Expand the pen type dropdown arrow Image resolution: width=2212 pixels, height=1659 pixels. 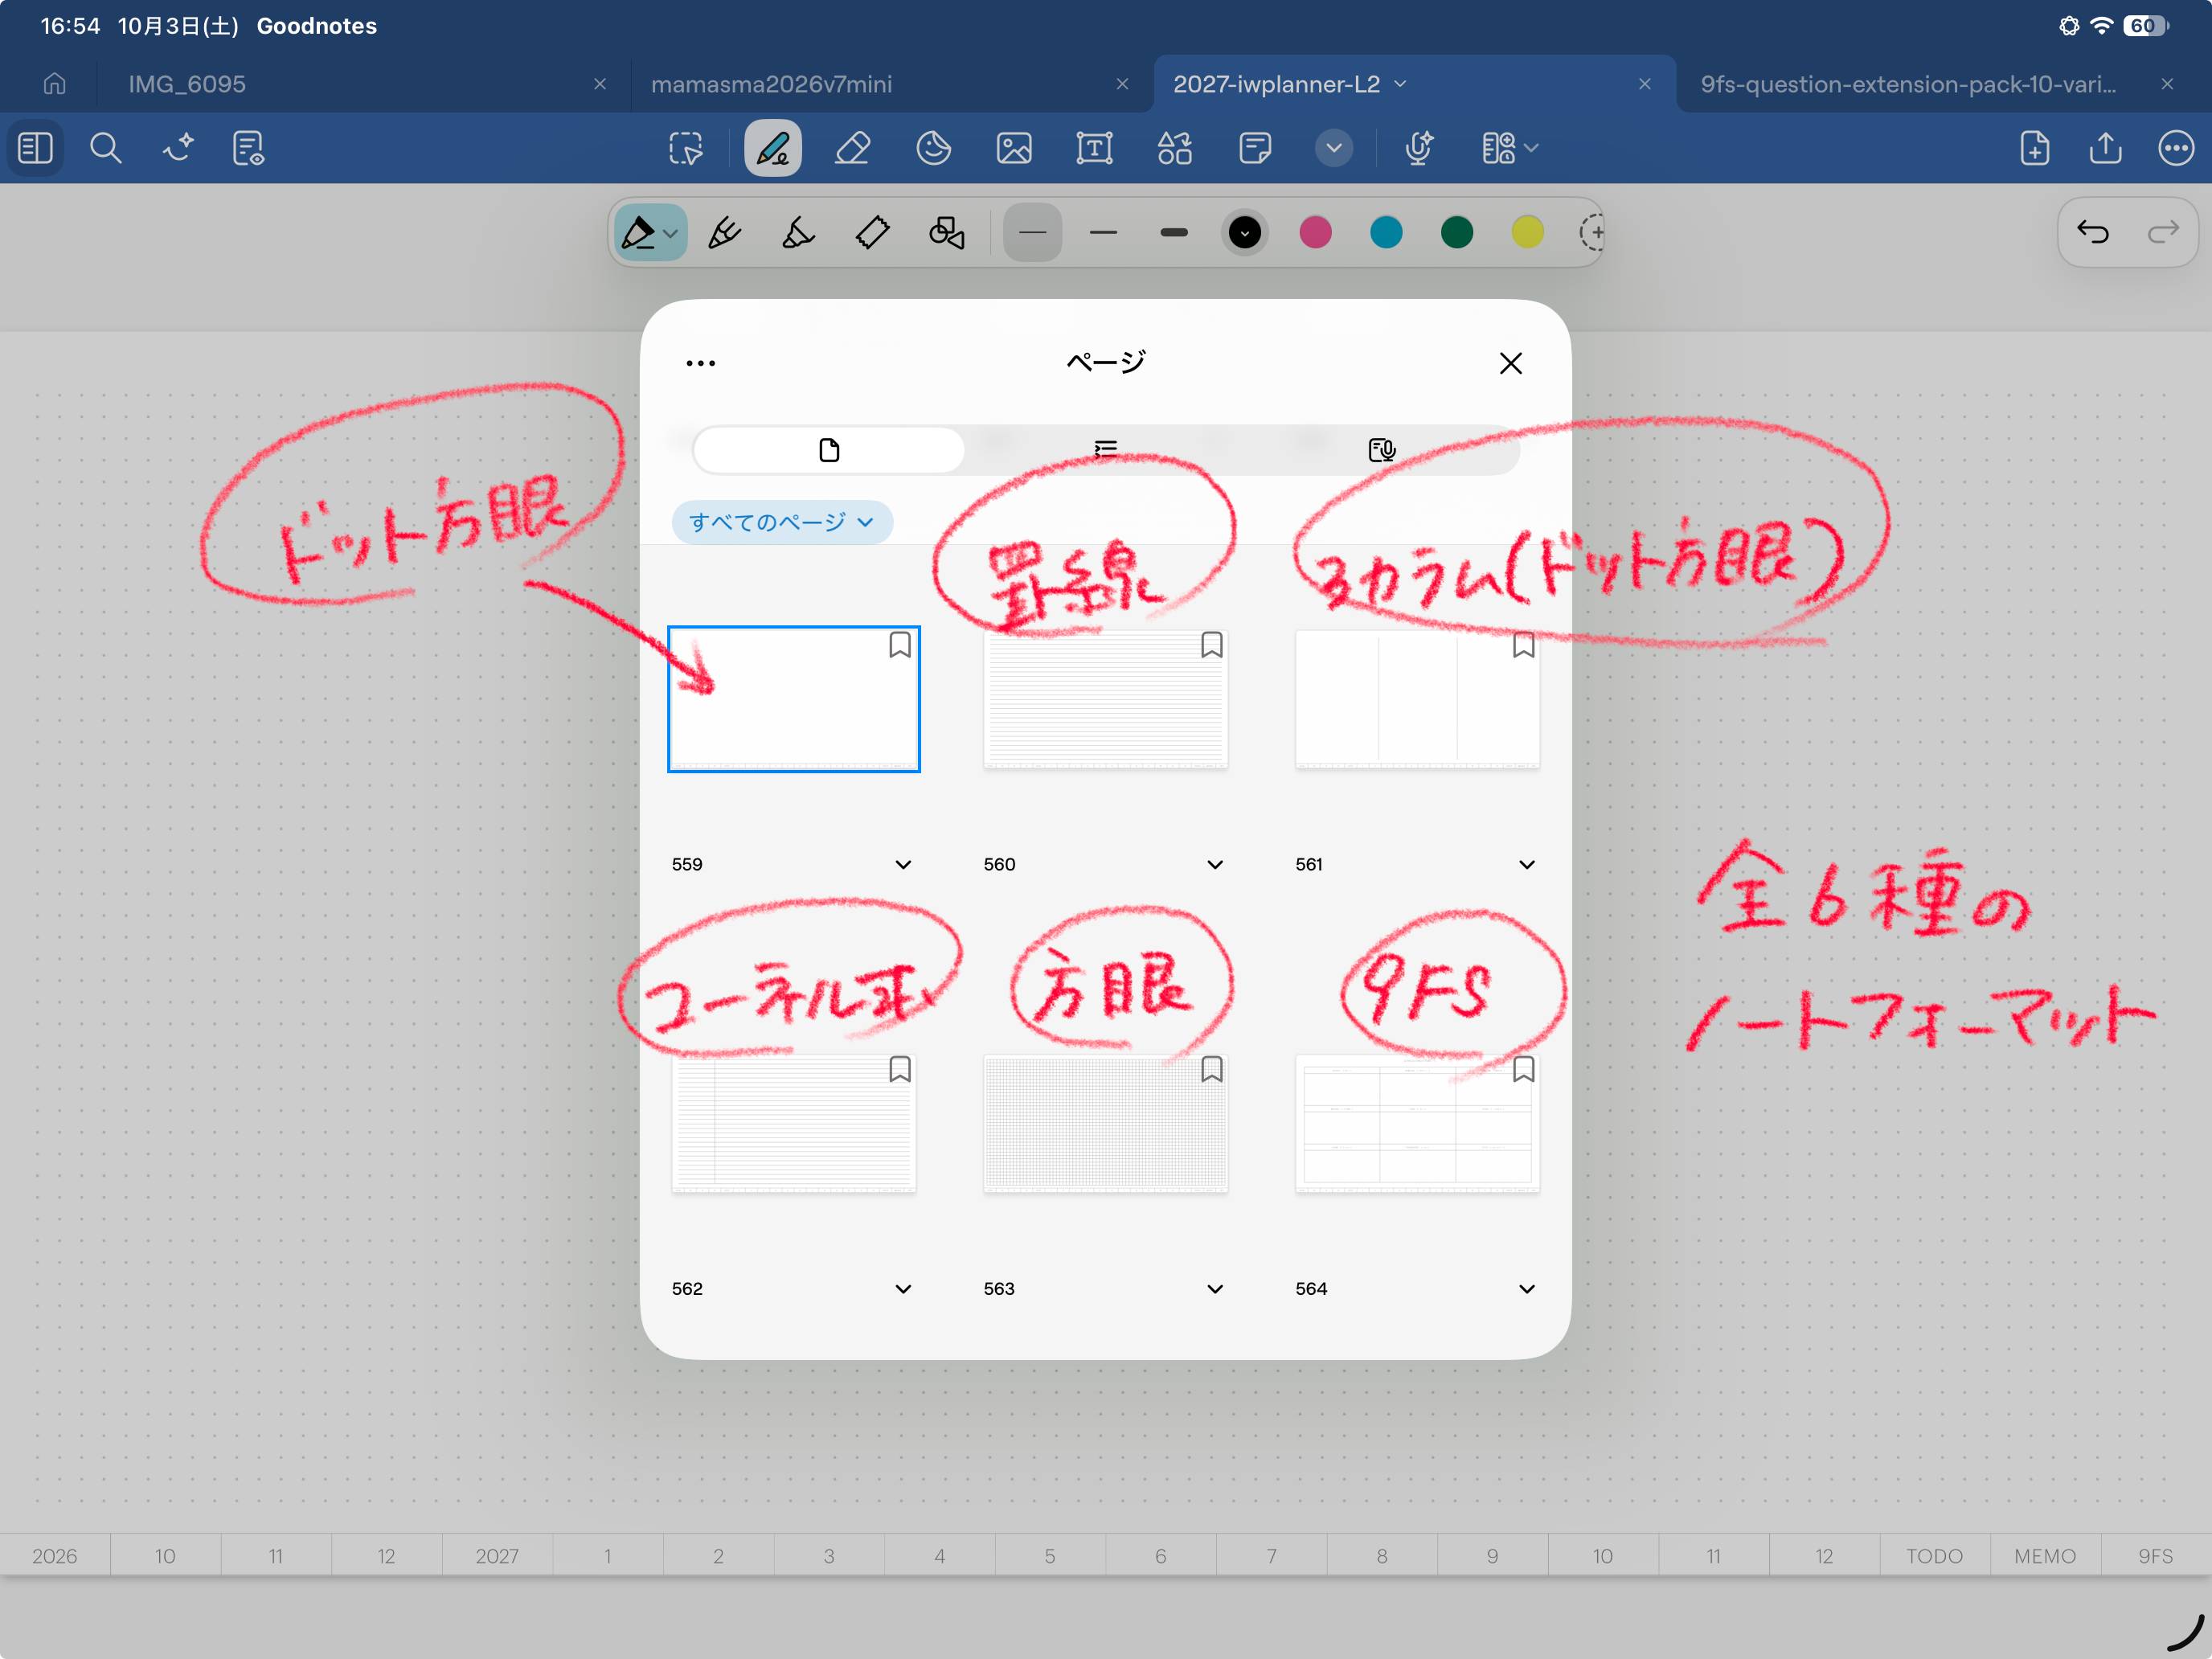(x=671, y=234)
